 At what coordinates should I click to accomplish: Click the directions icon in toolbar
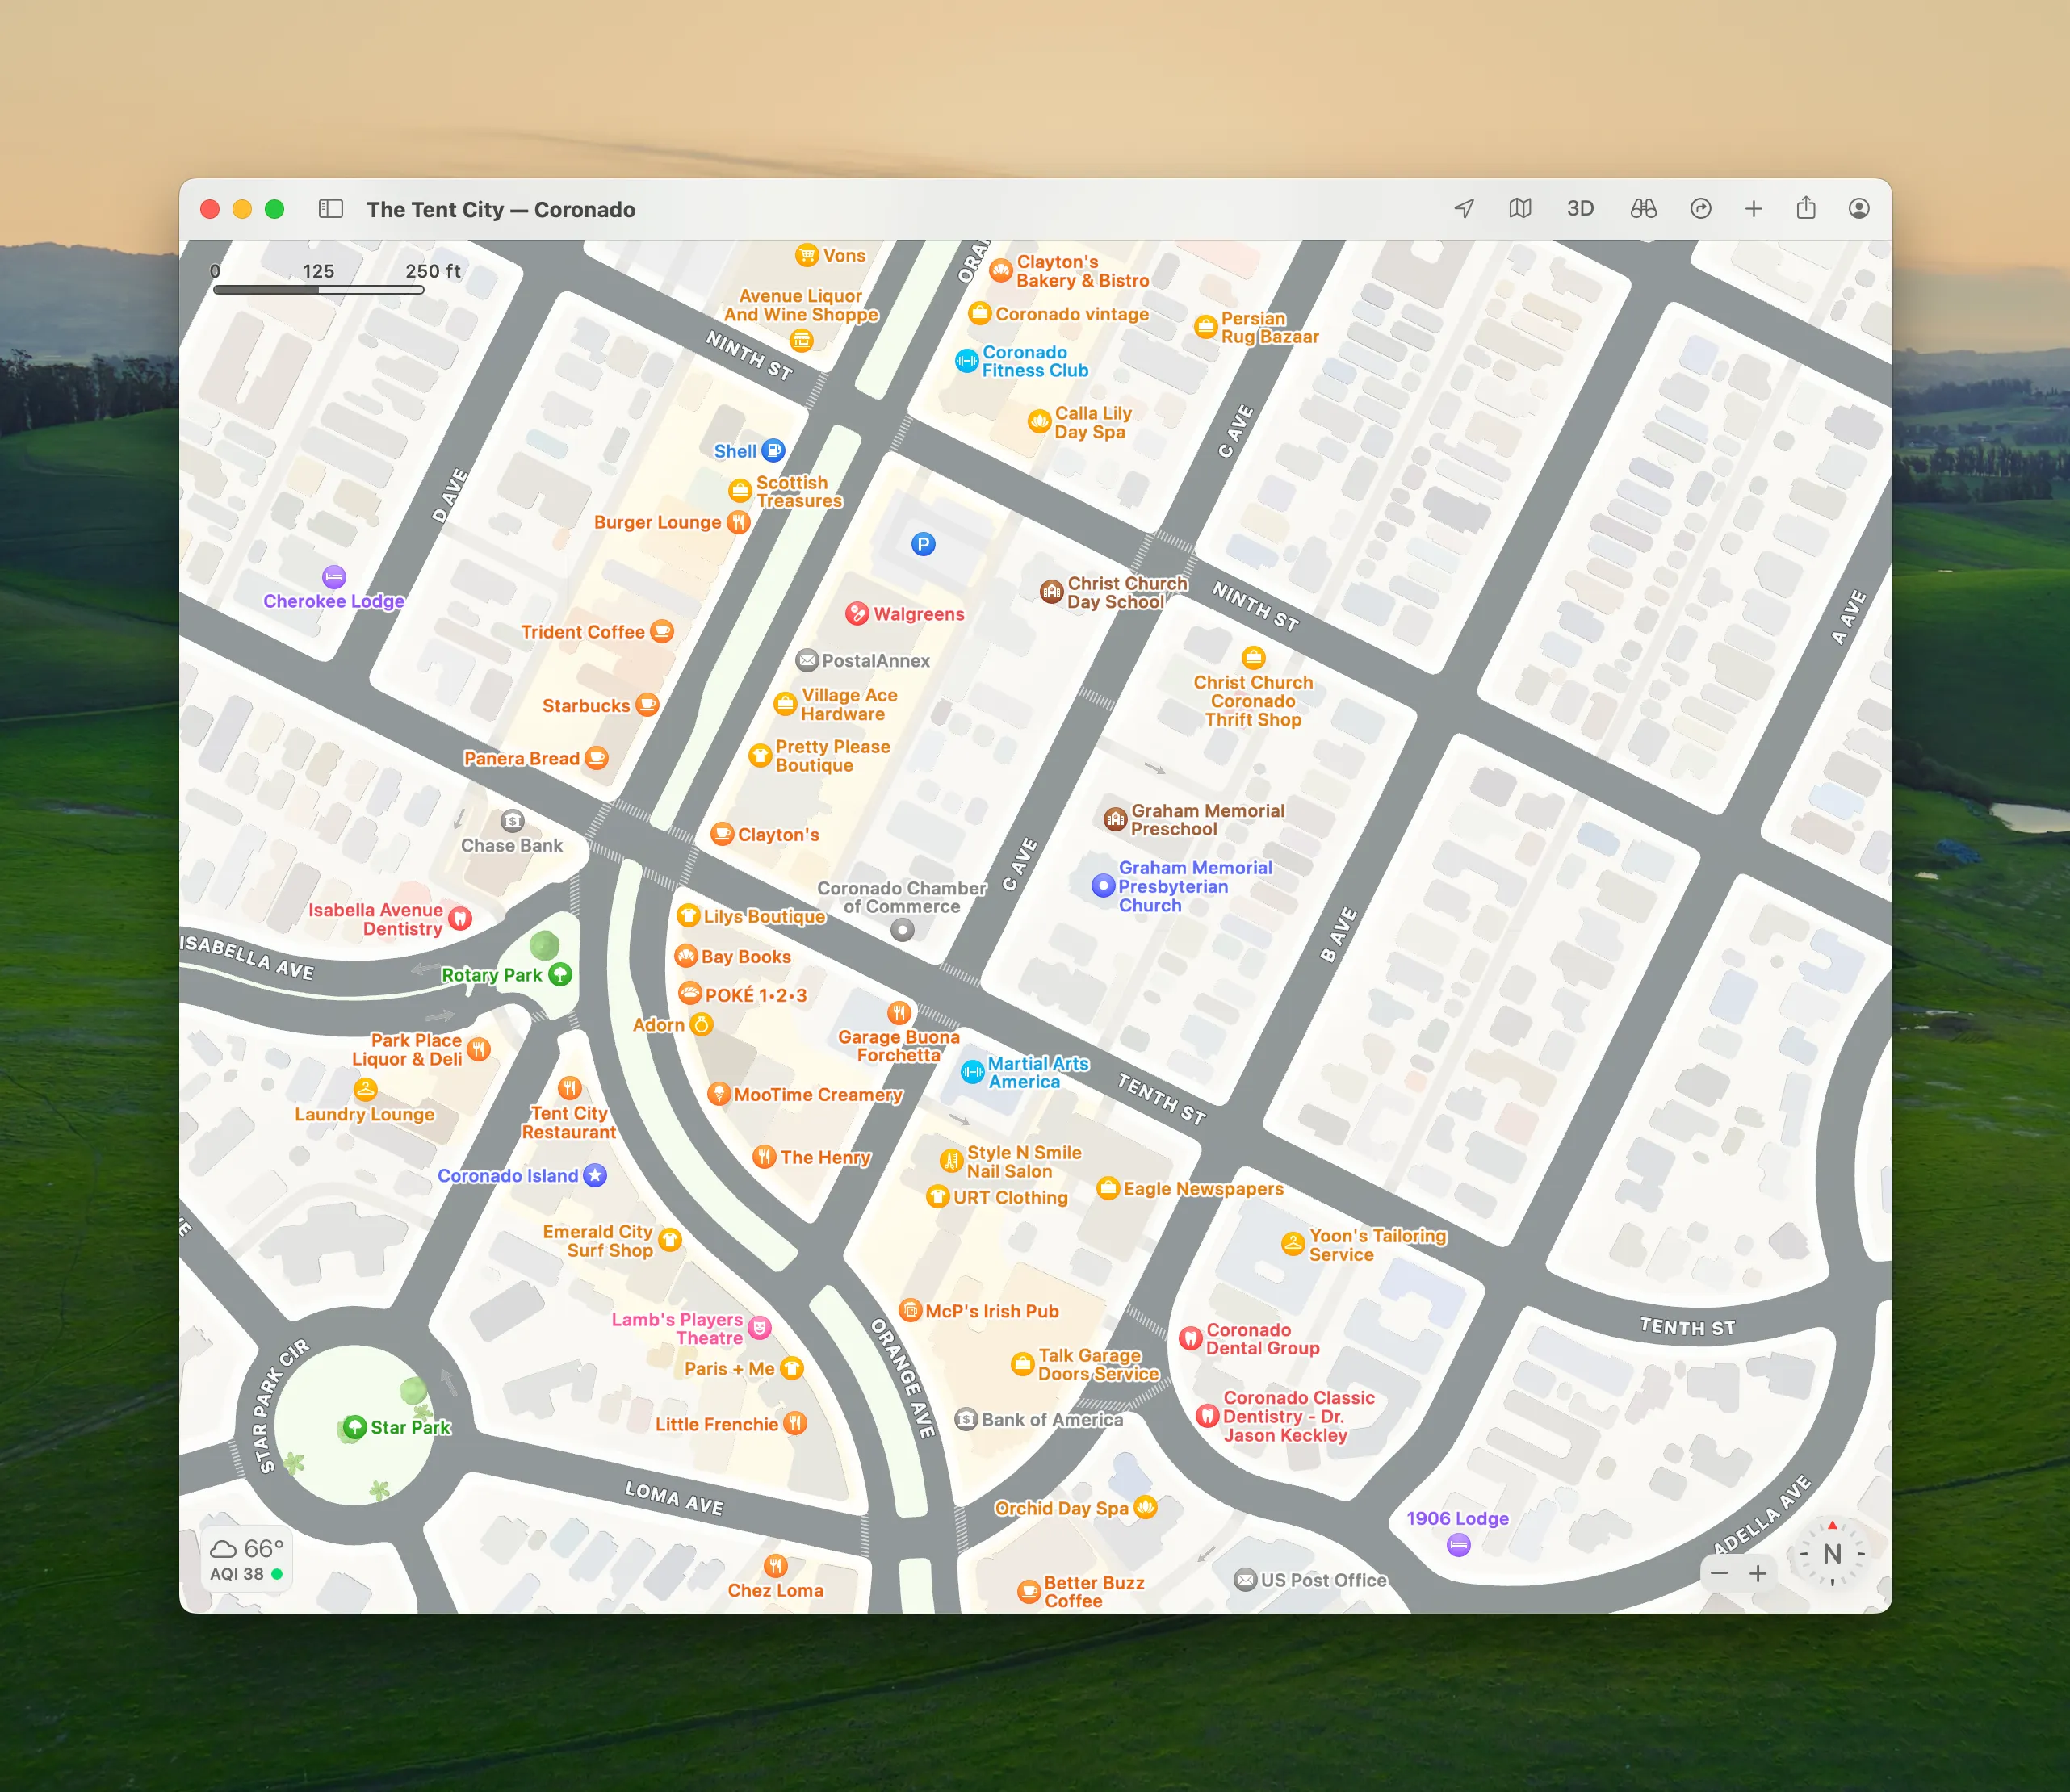(x=1700, y=209)
